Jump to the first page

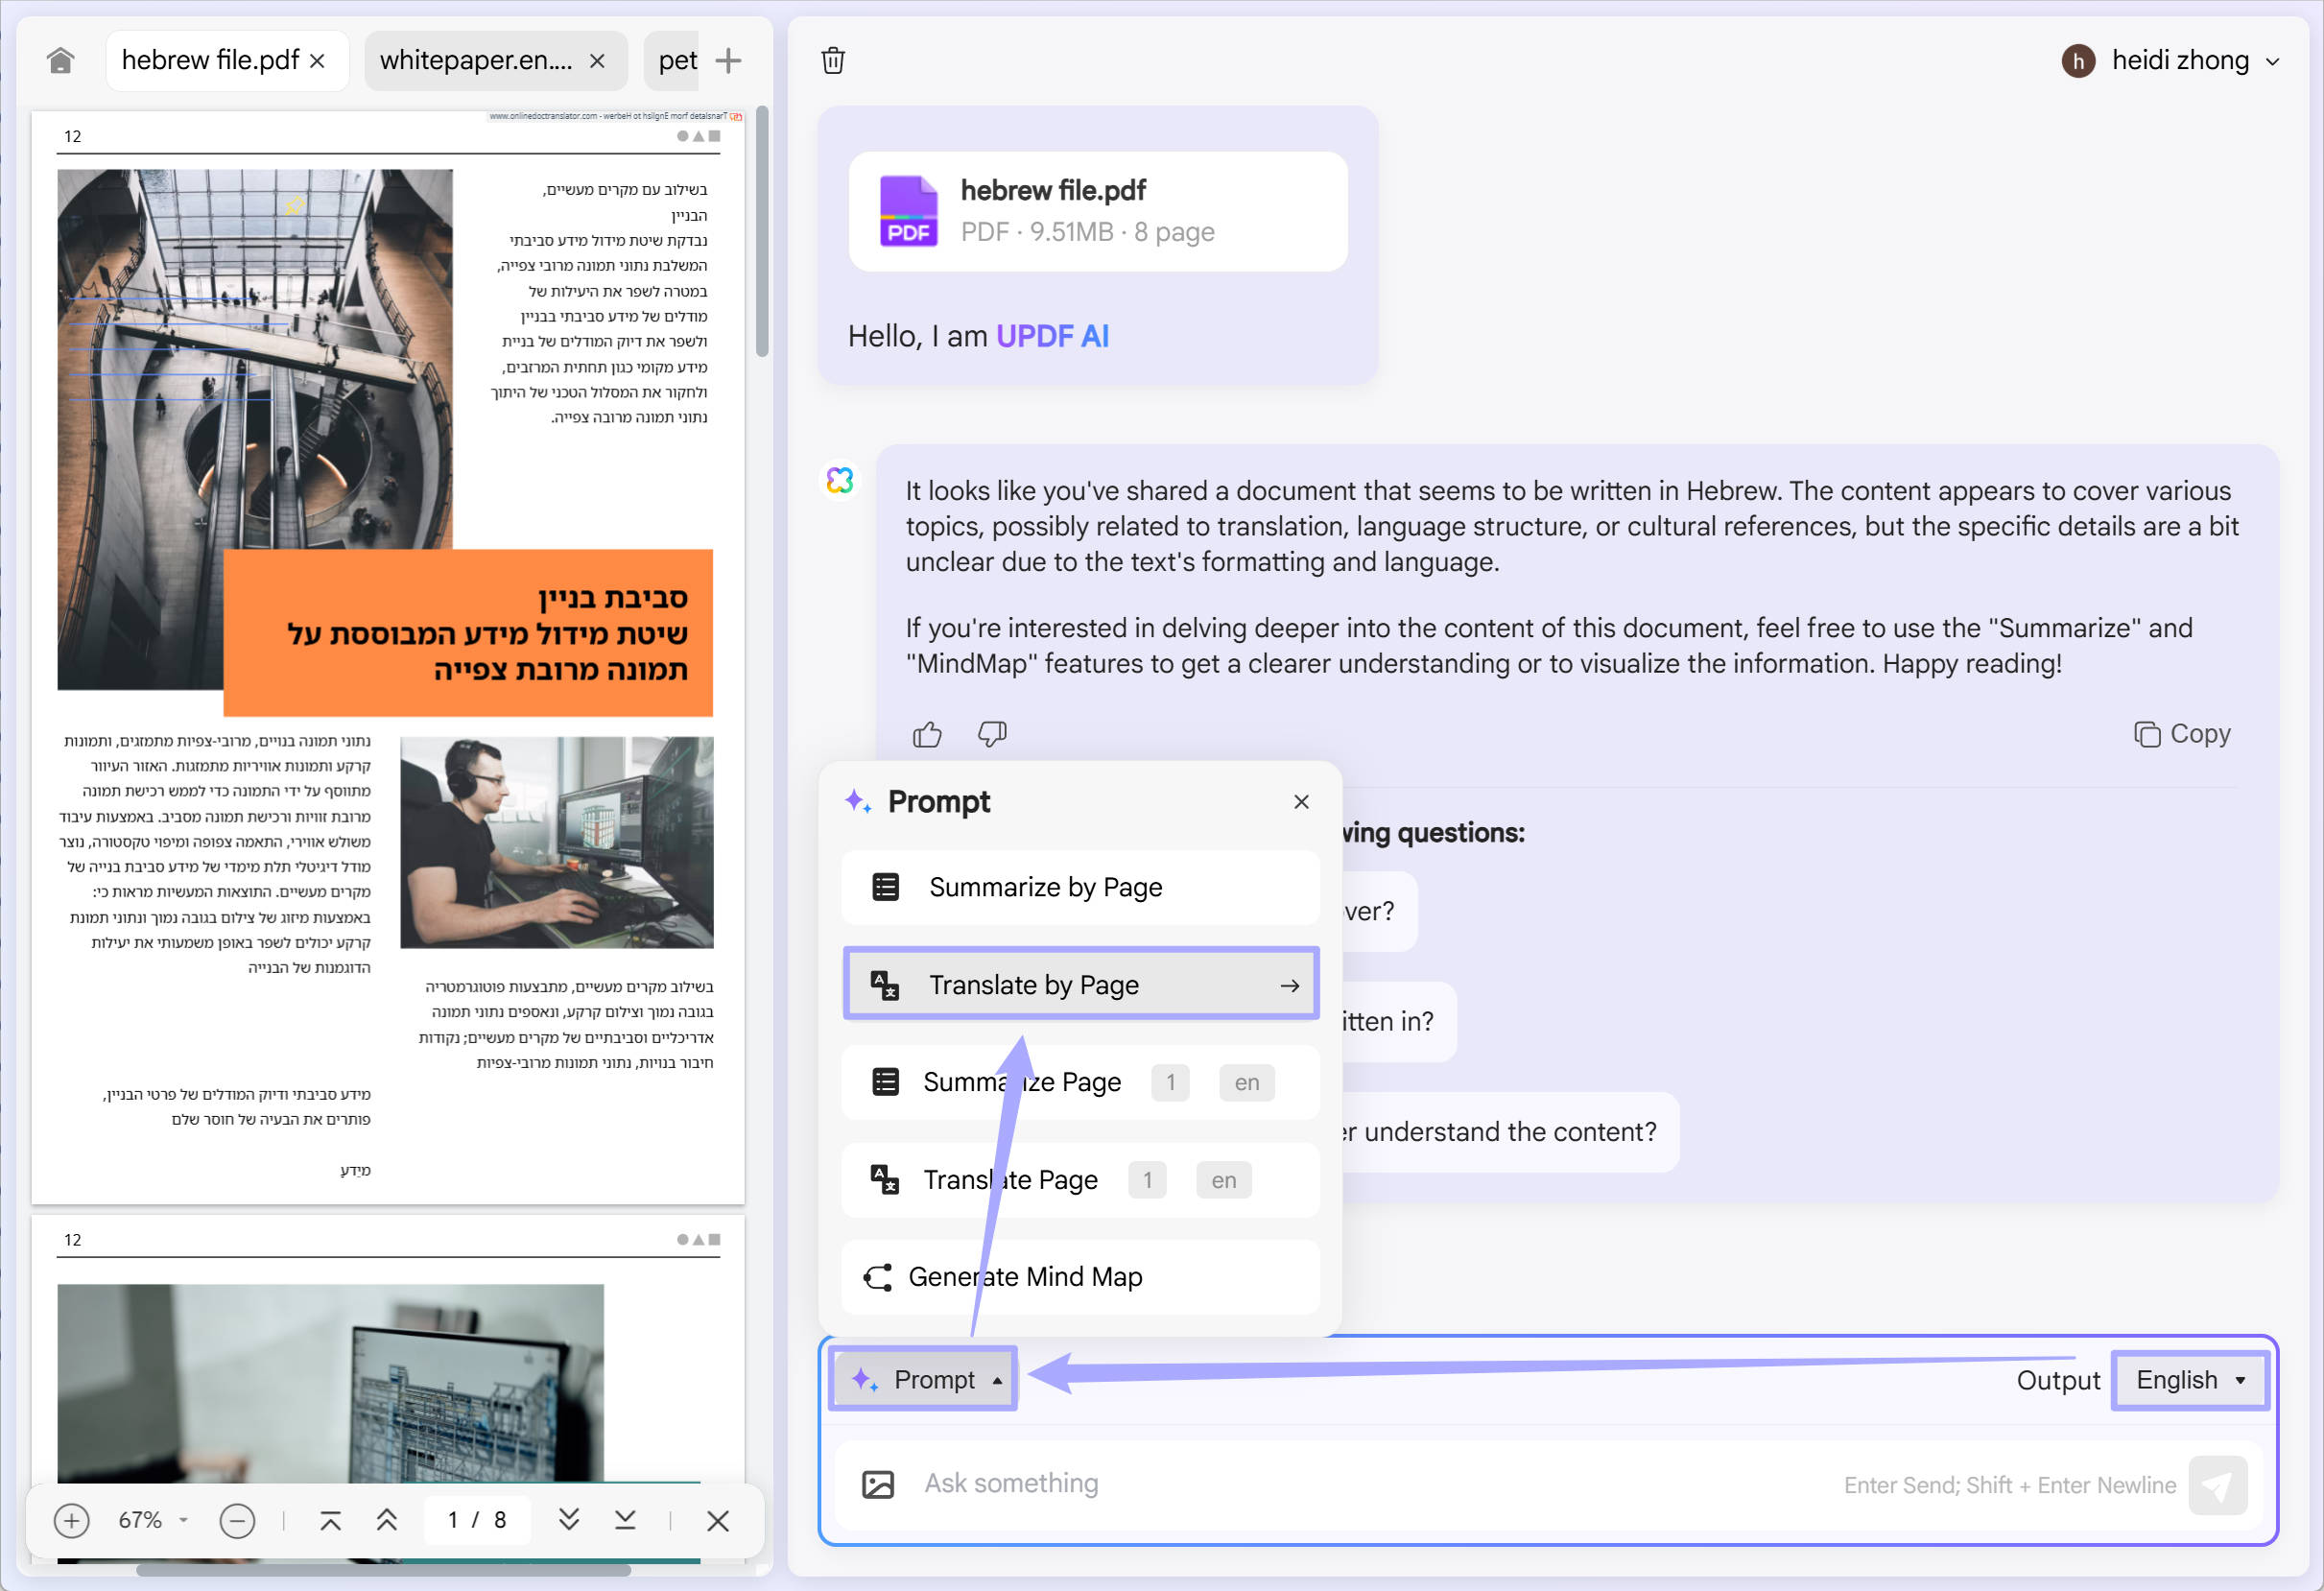[329, 1520]
